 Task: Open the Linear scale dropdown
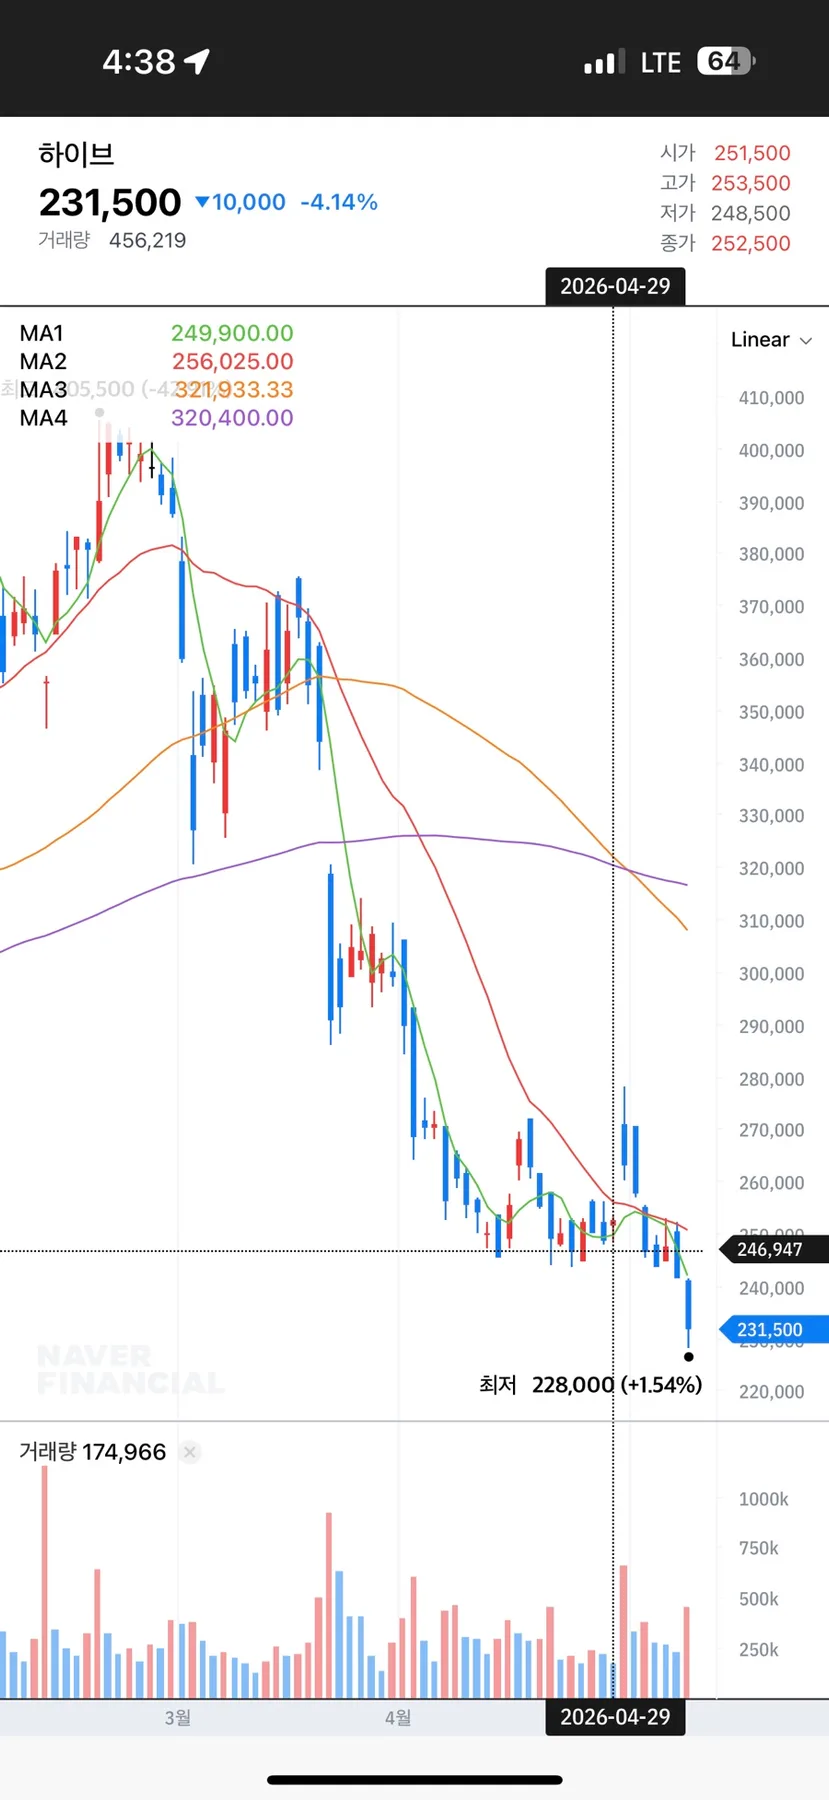point(771,340)
